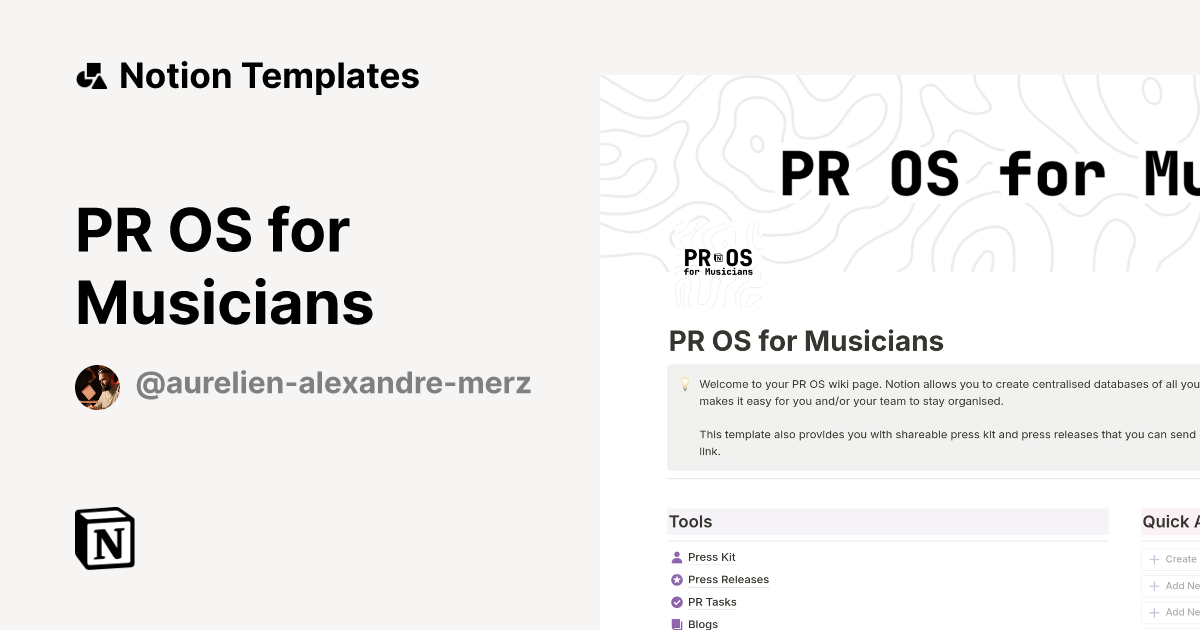Click the lightbulb callout icon
The width and height of the screenshot is (1200, 630).
point(685,384)
